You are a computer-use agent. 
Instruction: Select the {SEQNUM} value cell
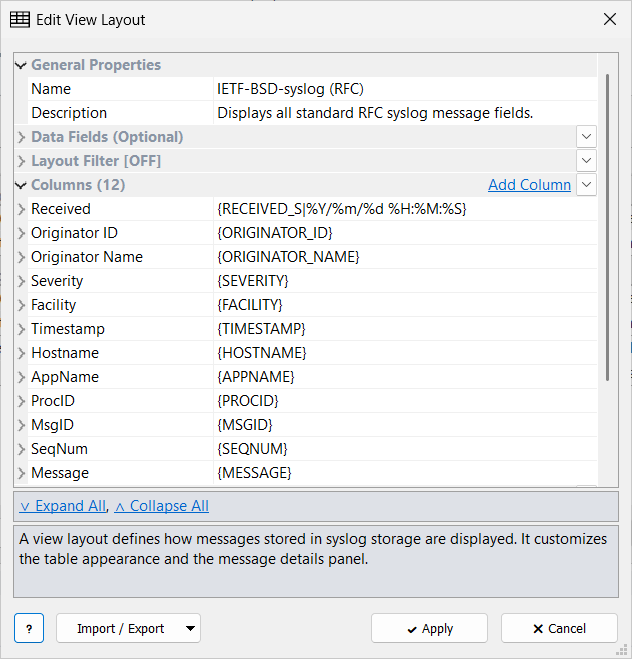[405, 448]
